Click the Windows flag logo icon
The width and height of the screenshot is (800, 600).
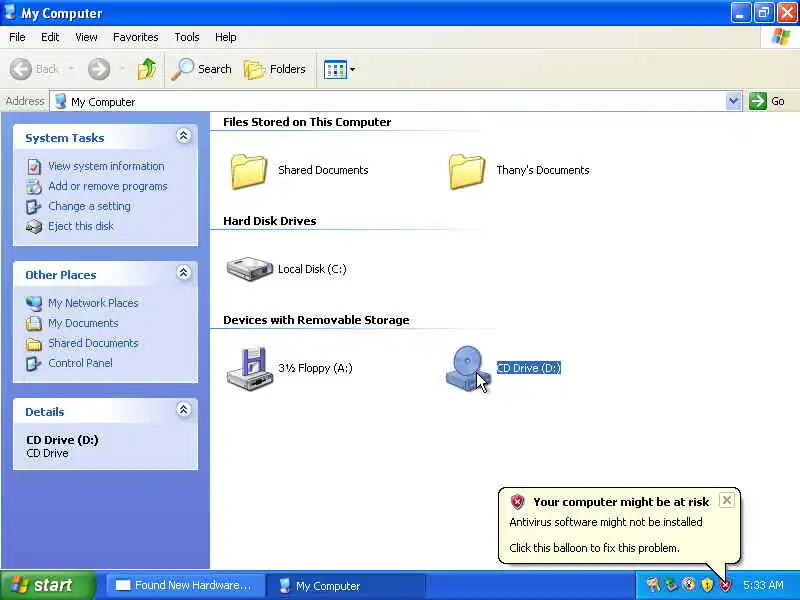point(781,37)
